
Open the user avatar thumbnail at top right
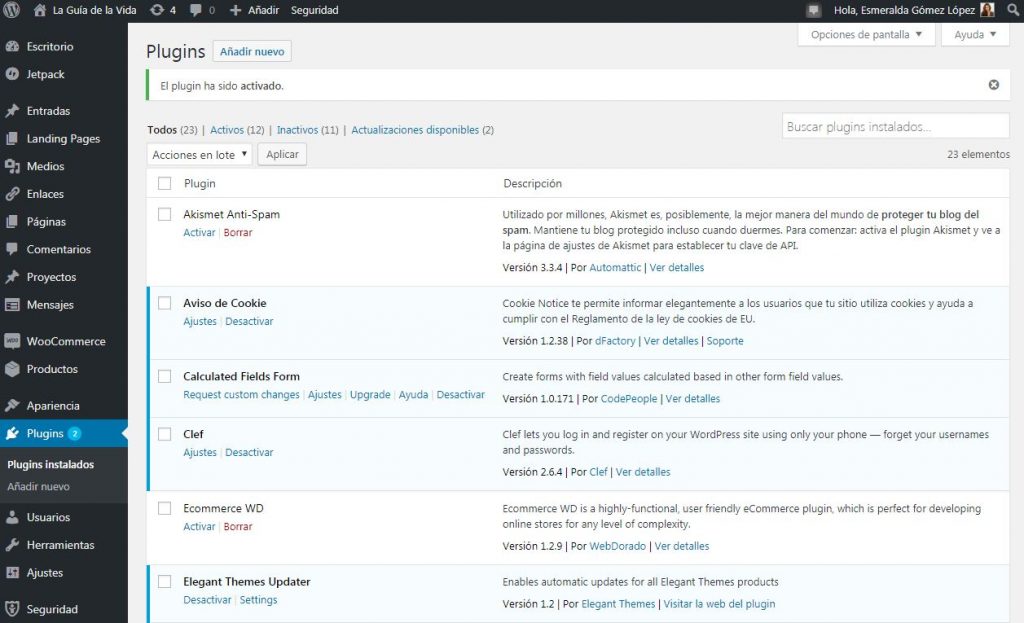point(987,10)
